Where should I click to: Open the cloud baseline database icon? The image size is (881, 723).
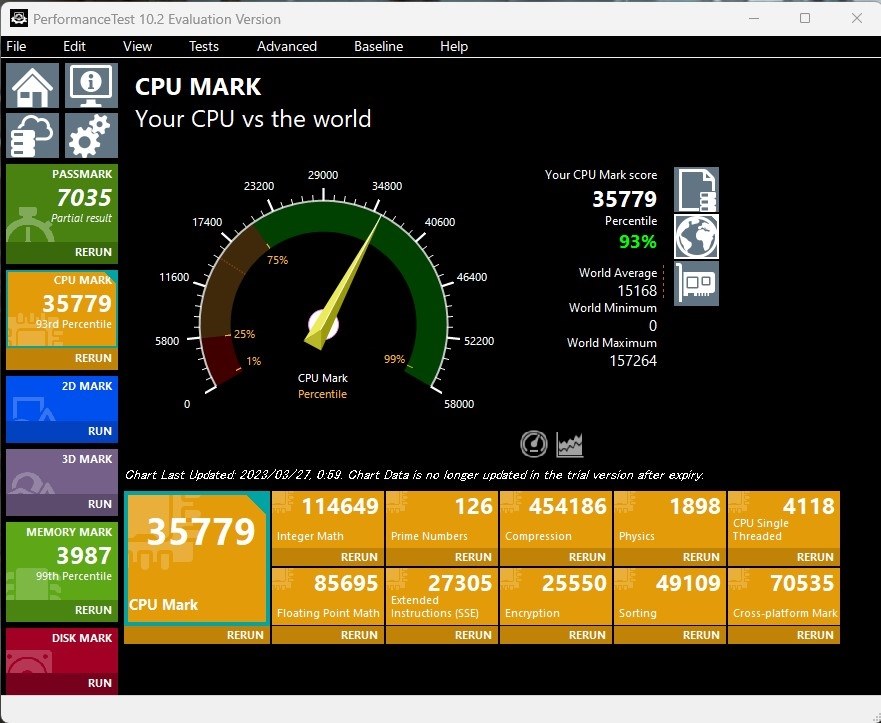coord(33,135)
